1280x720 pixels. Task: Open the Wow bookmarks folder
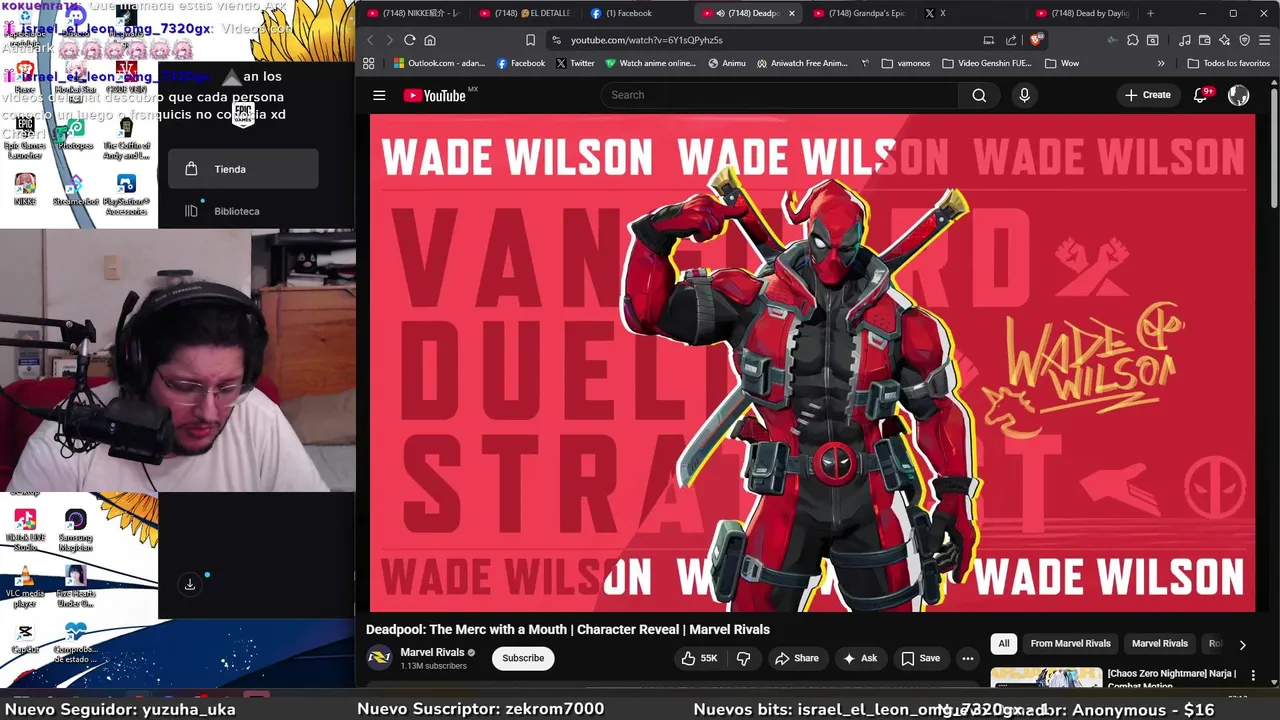(1062, 63)
